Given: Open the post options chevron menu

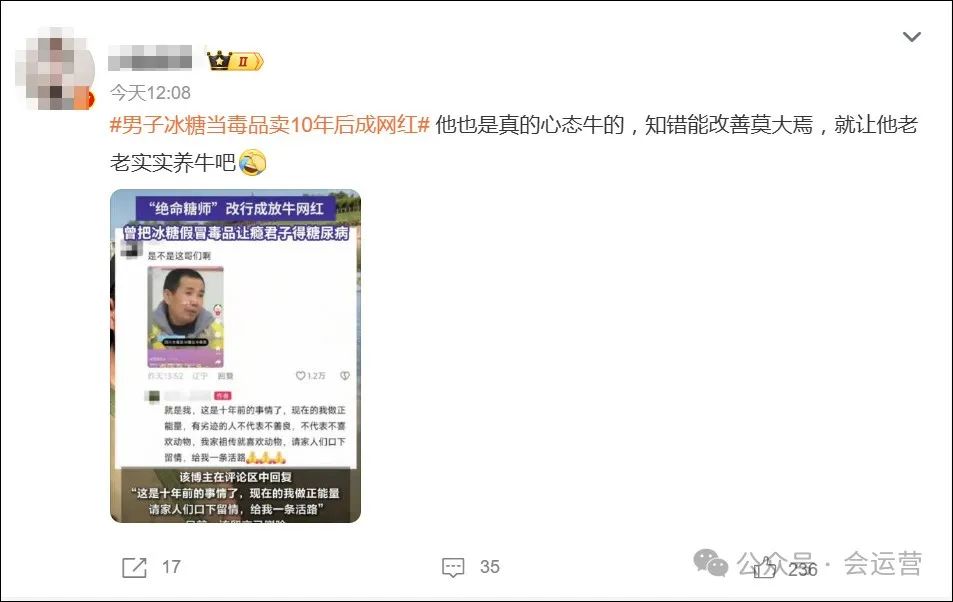Looking at the screenshot, I should point(911,37).
